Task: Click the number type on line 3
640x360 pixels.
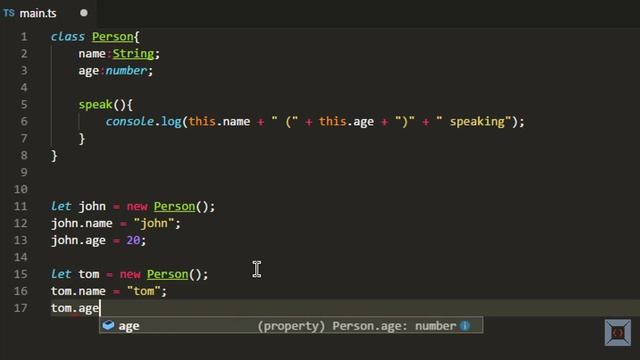Action: coord(126,71)
